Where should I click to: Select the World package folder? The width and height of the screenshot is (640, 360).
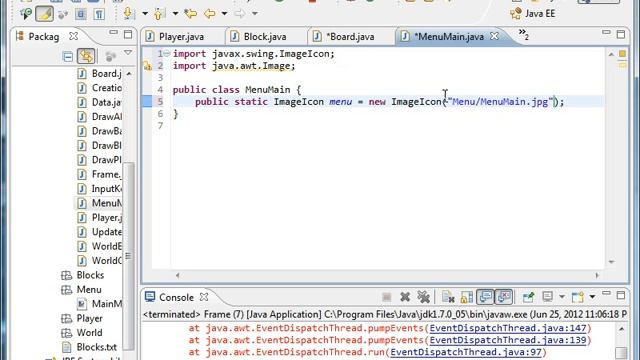82,333
